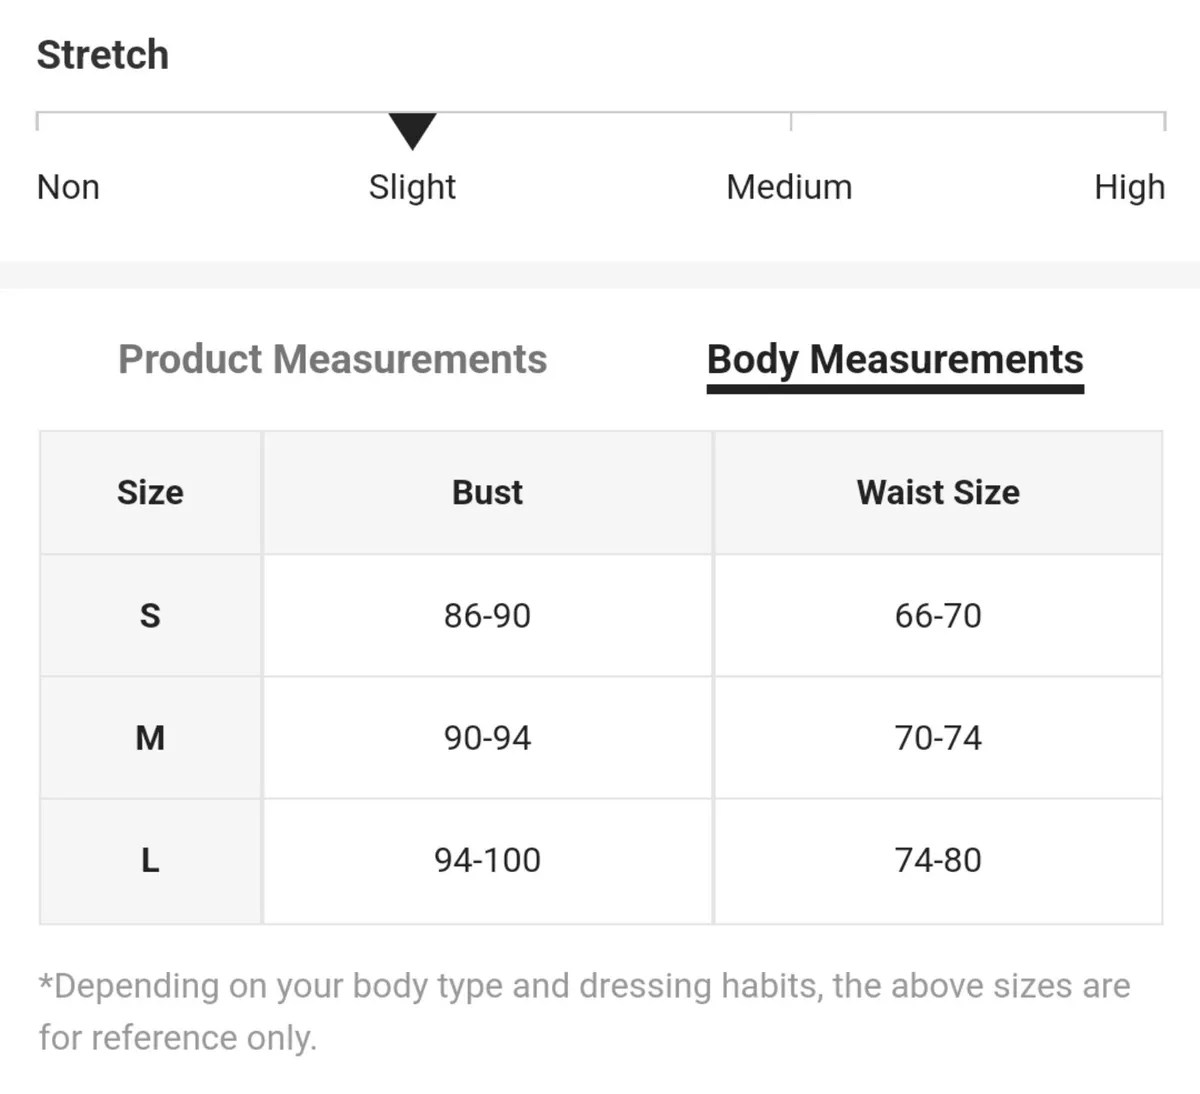The image size is (1200, 1094).
Task: Click the Bust column header
Action: 487,492
